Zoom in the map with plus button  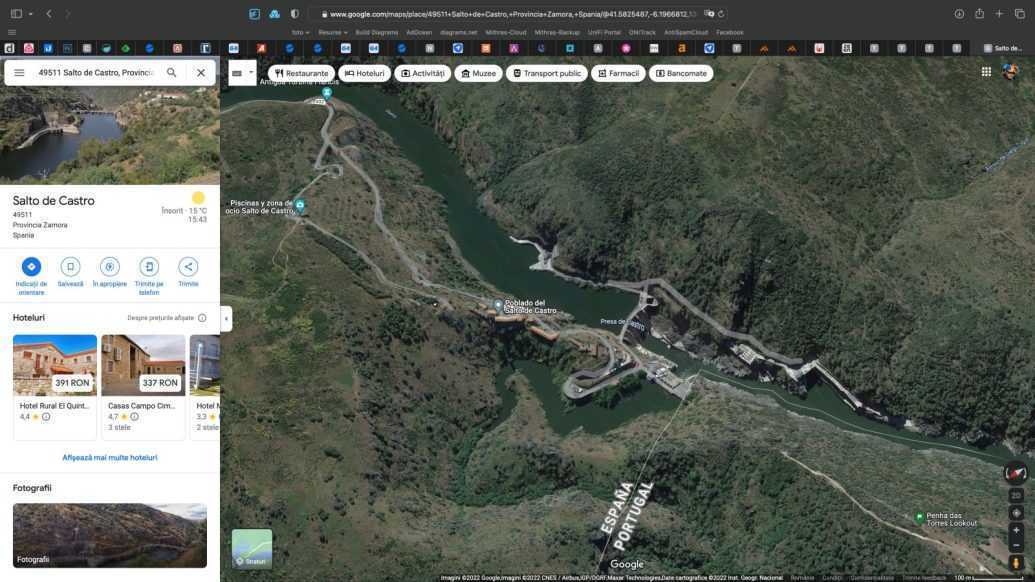pyautogui.click(x=1016, y=530)
